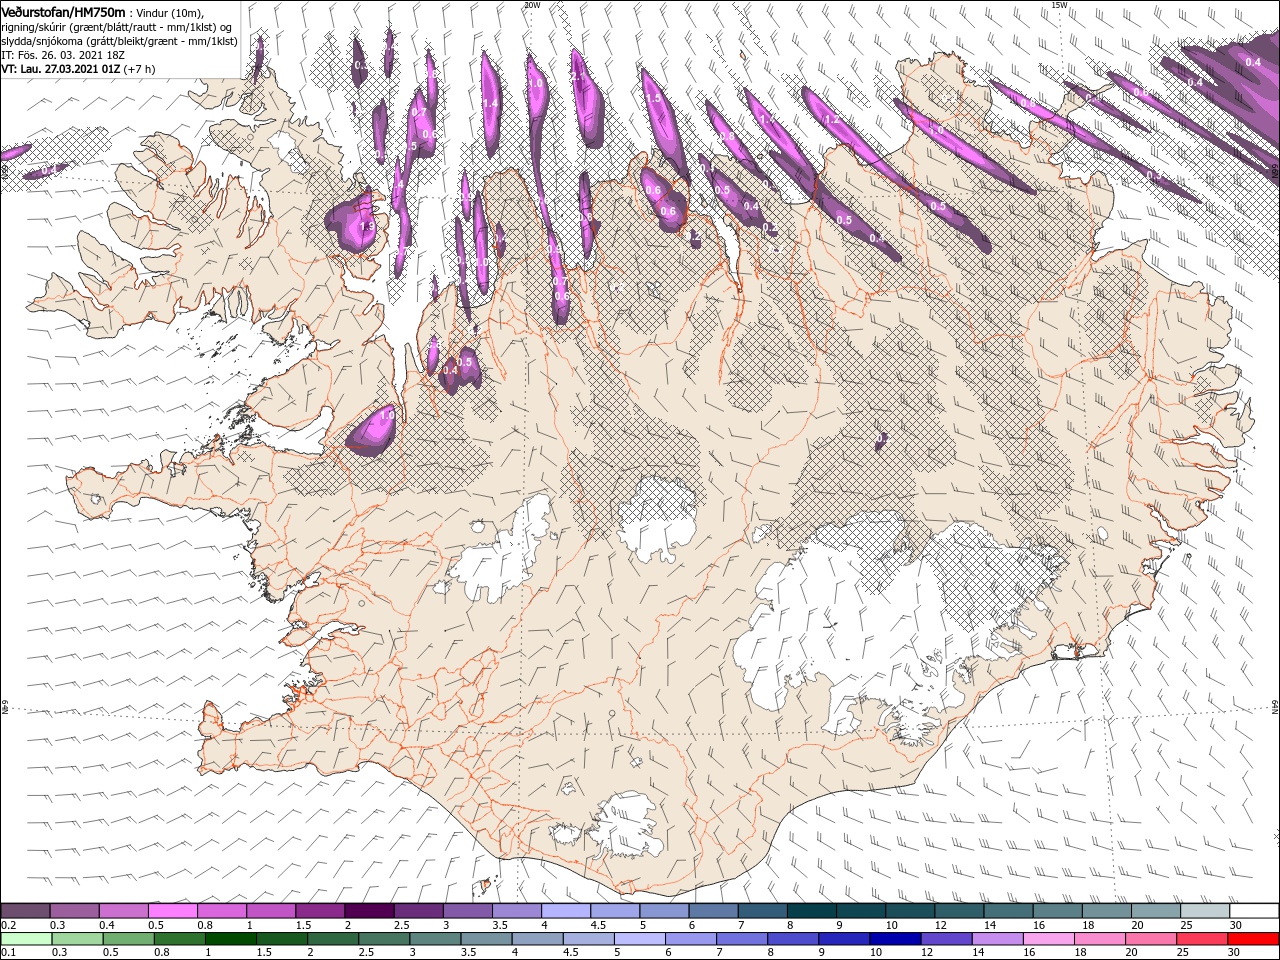Choose the light pink 16 swatch in rain scale
Screen dimensions: 1280x960
tap(1047, 938)
